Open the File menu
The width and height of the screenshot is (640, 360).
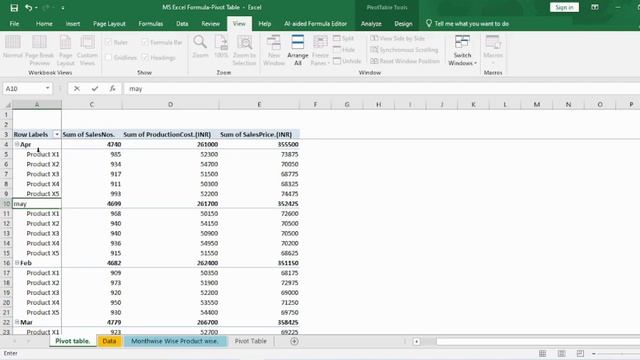pyautogui.click(x=14, y=24)
